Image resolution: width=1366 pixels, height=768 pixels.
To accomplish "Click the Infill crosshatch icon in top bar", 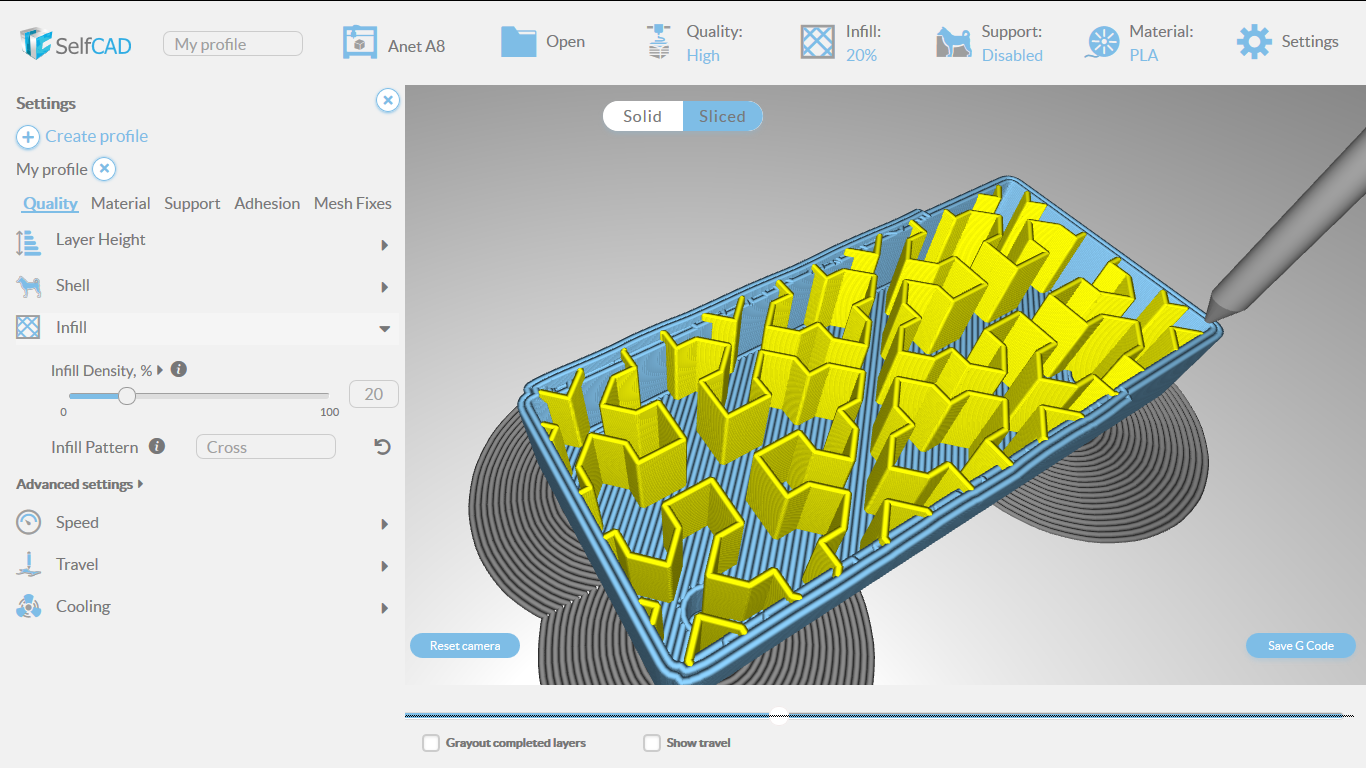I will click(x=817, y=42).
